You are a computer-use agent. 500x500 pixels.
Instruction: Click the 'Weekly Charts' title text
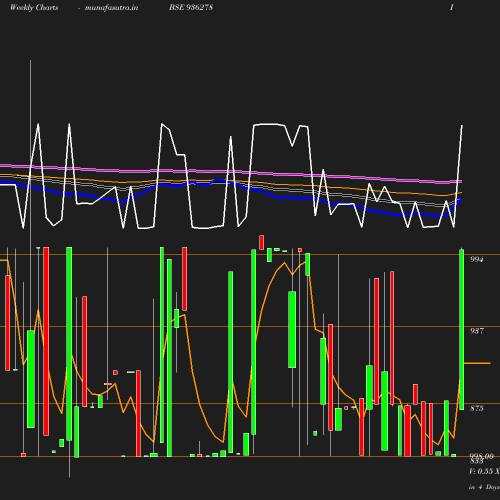[x=34, y=8]
